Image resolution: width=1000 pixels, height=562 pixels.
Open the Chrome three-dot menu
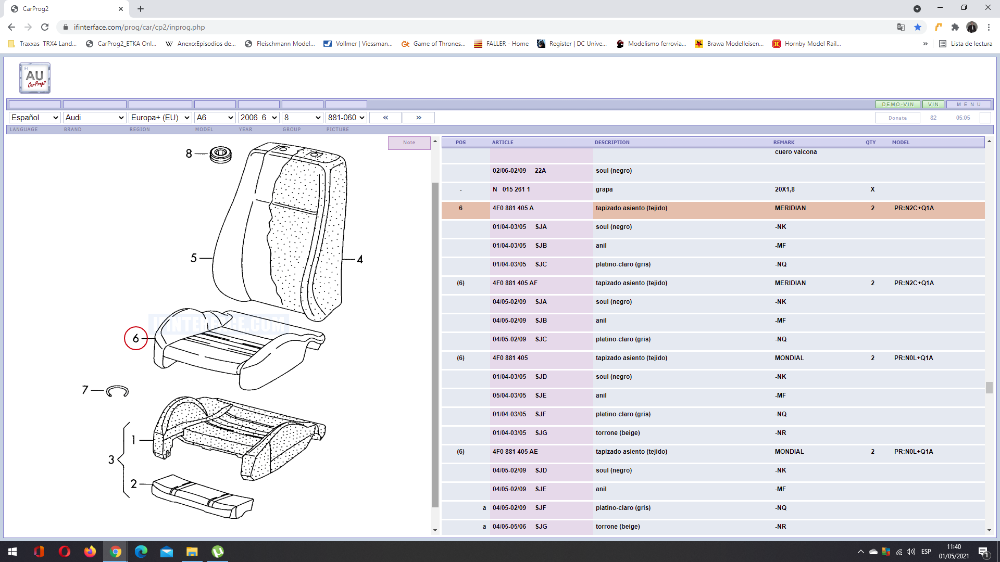[x=989, y=27]
